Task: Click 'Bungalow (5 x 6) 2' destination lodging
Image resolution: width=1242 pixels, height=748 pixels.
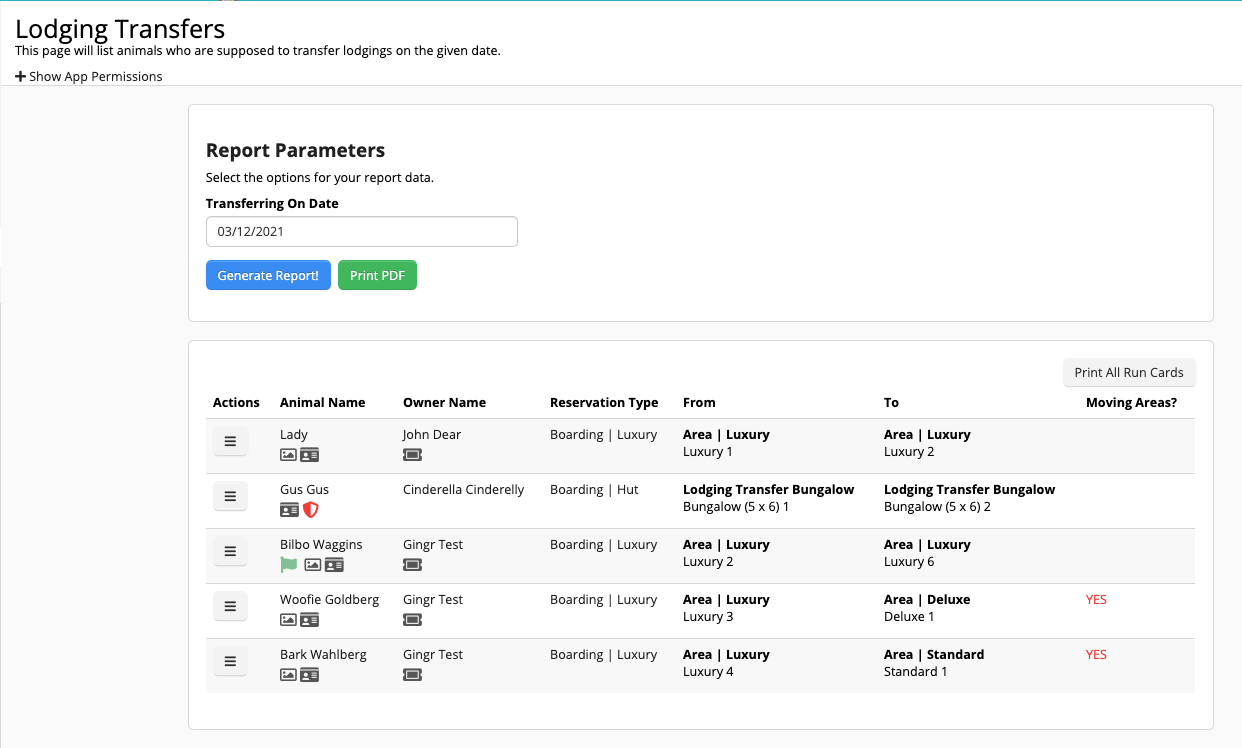Action: click(x=938, y=507)
